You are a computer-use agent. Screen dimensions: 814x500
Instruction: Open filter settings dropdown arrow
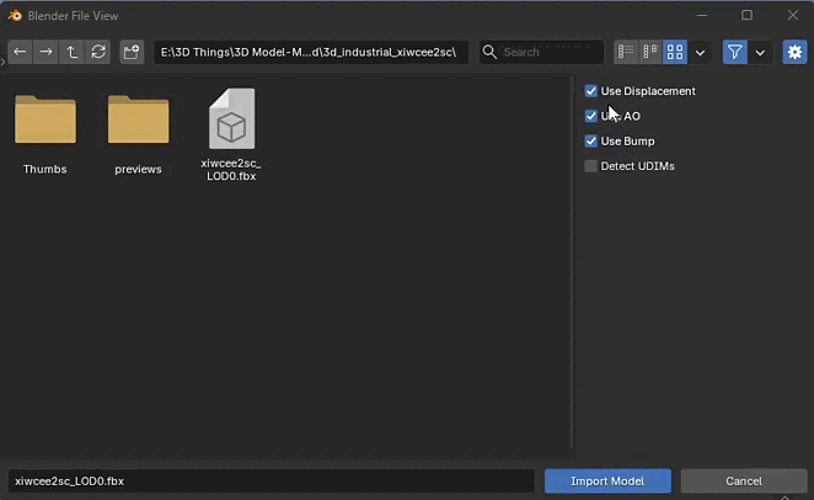click(x=760, y=52)
